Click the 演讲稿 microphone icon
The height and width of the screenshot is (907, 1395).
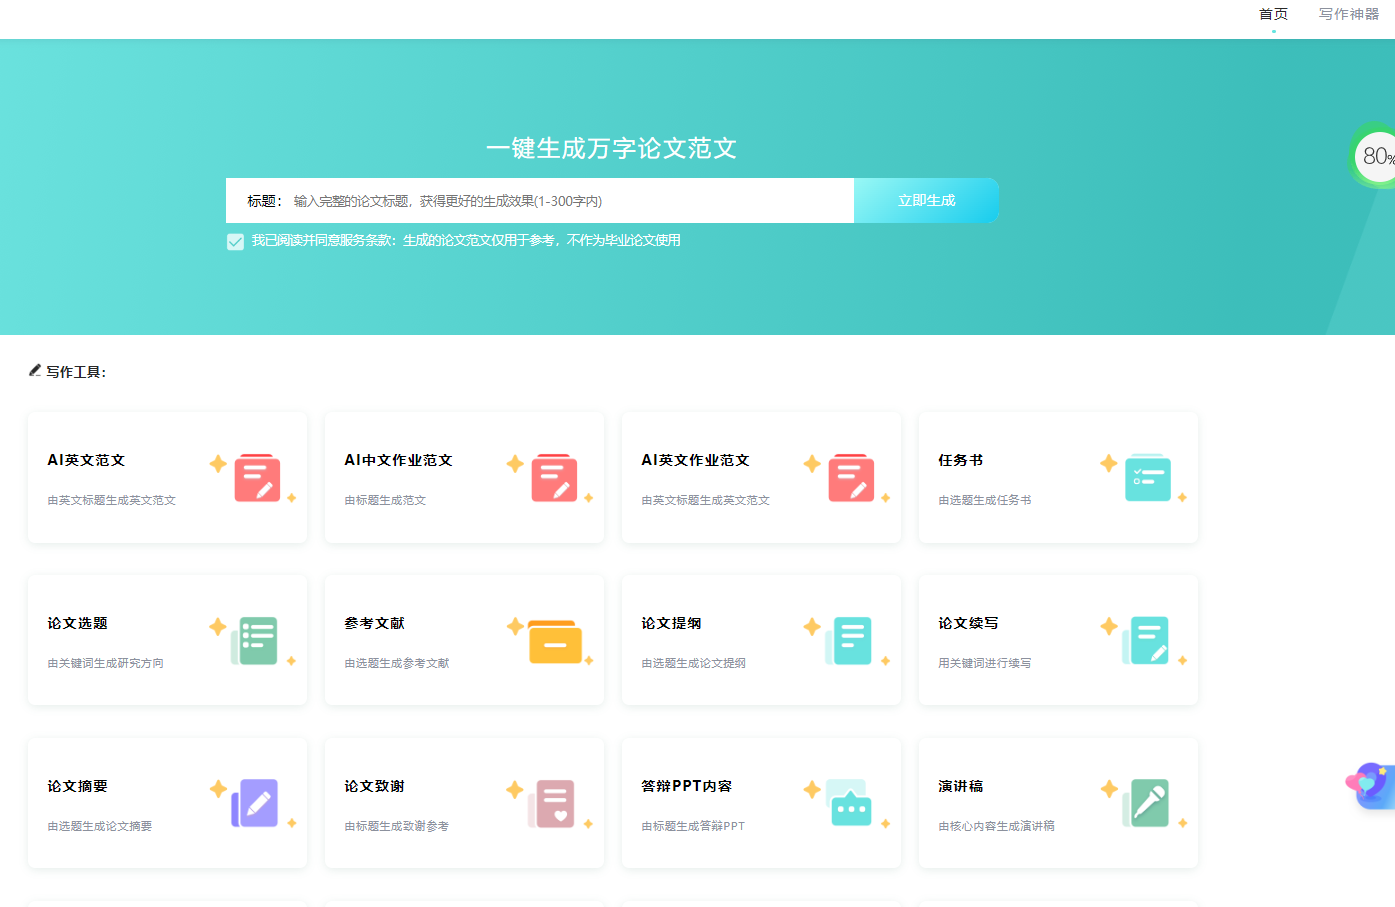tap(1146, 803)
